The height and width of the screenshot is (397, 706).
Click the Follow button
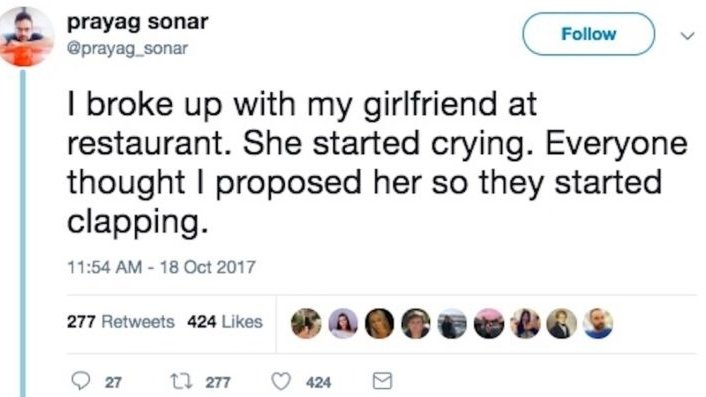click(x=588, y=34)
